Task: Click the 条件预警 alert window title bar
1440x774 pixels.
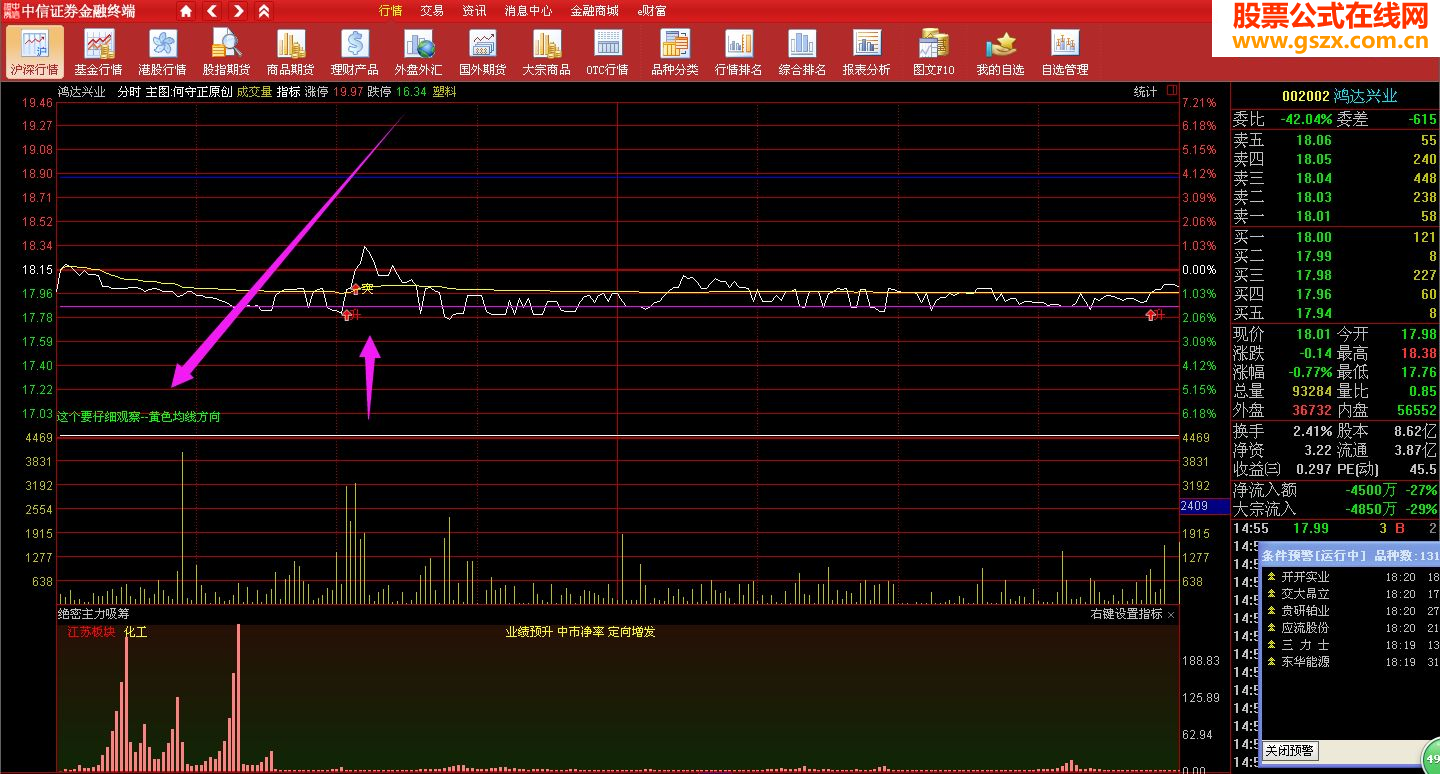Action: 1349,555
